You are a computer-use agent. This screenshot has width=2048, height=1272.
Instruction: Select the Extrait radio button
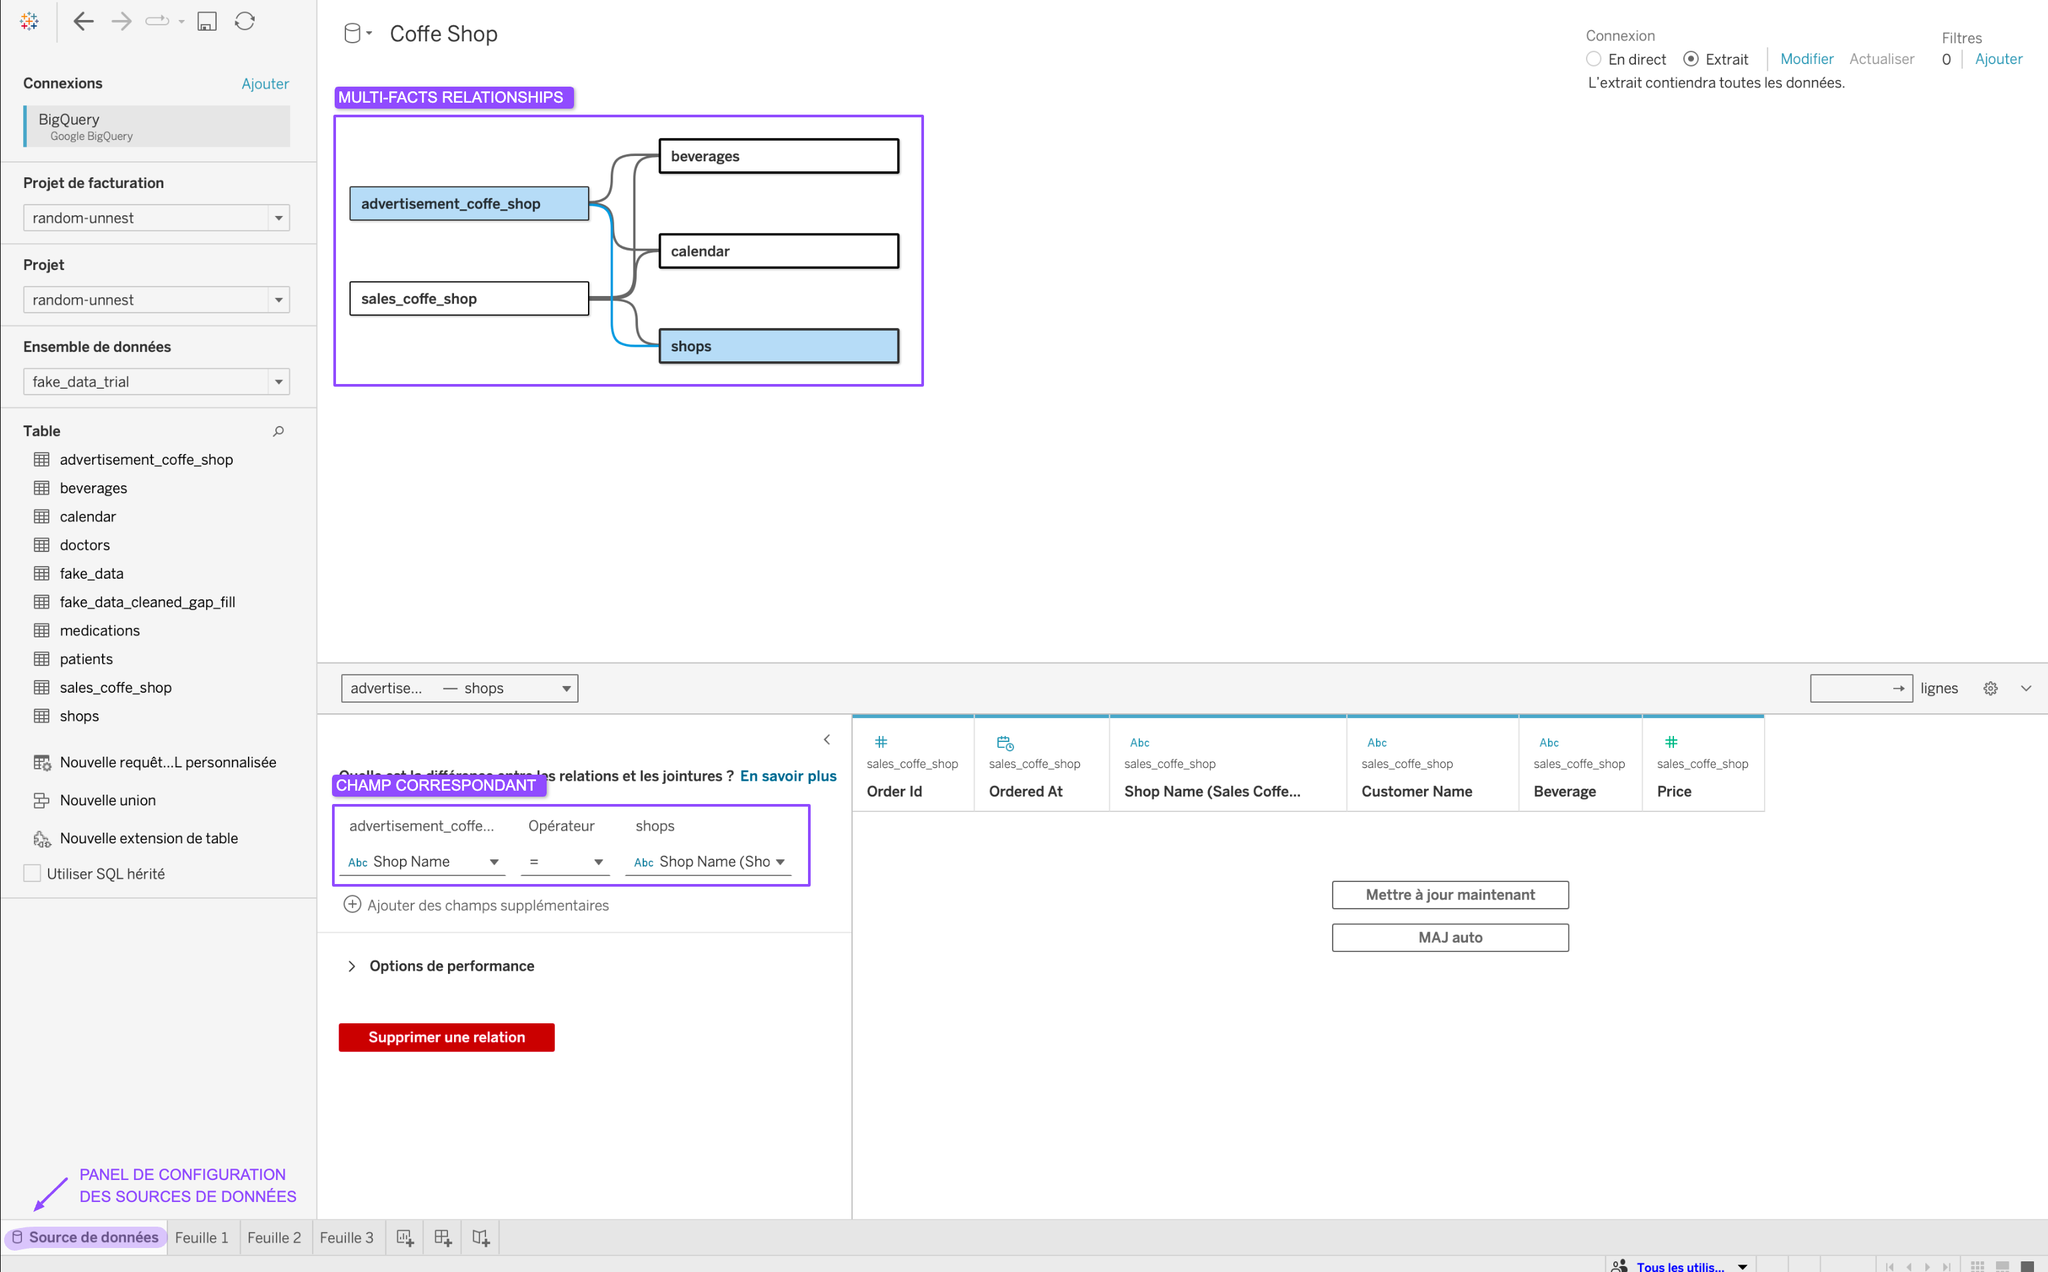[1691, 59]
